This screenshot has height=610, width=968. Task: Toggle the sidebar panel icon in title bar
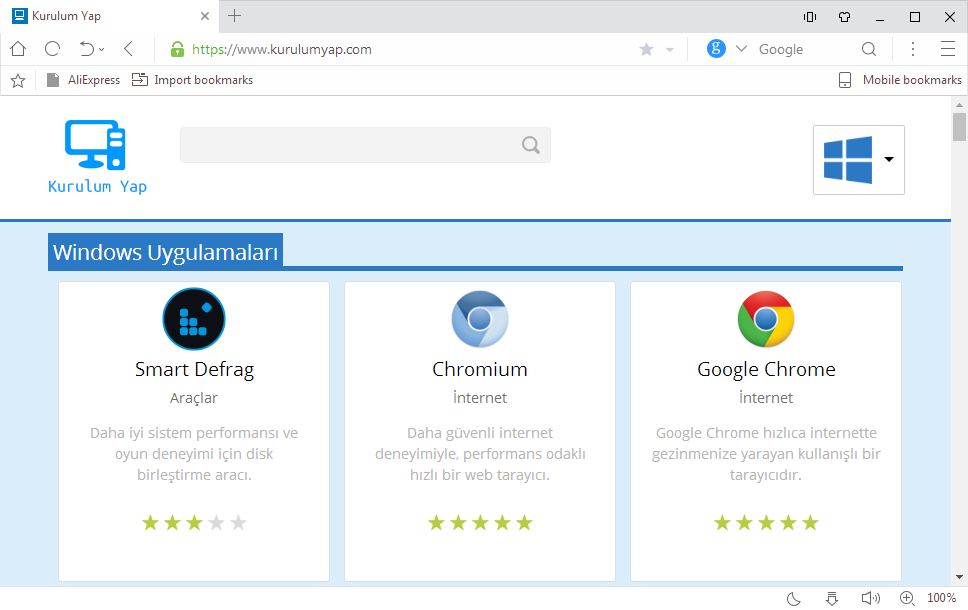pyautogui.click(x=810, y=17)
